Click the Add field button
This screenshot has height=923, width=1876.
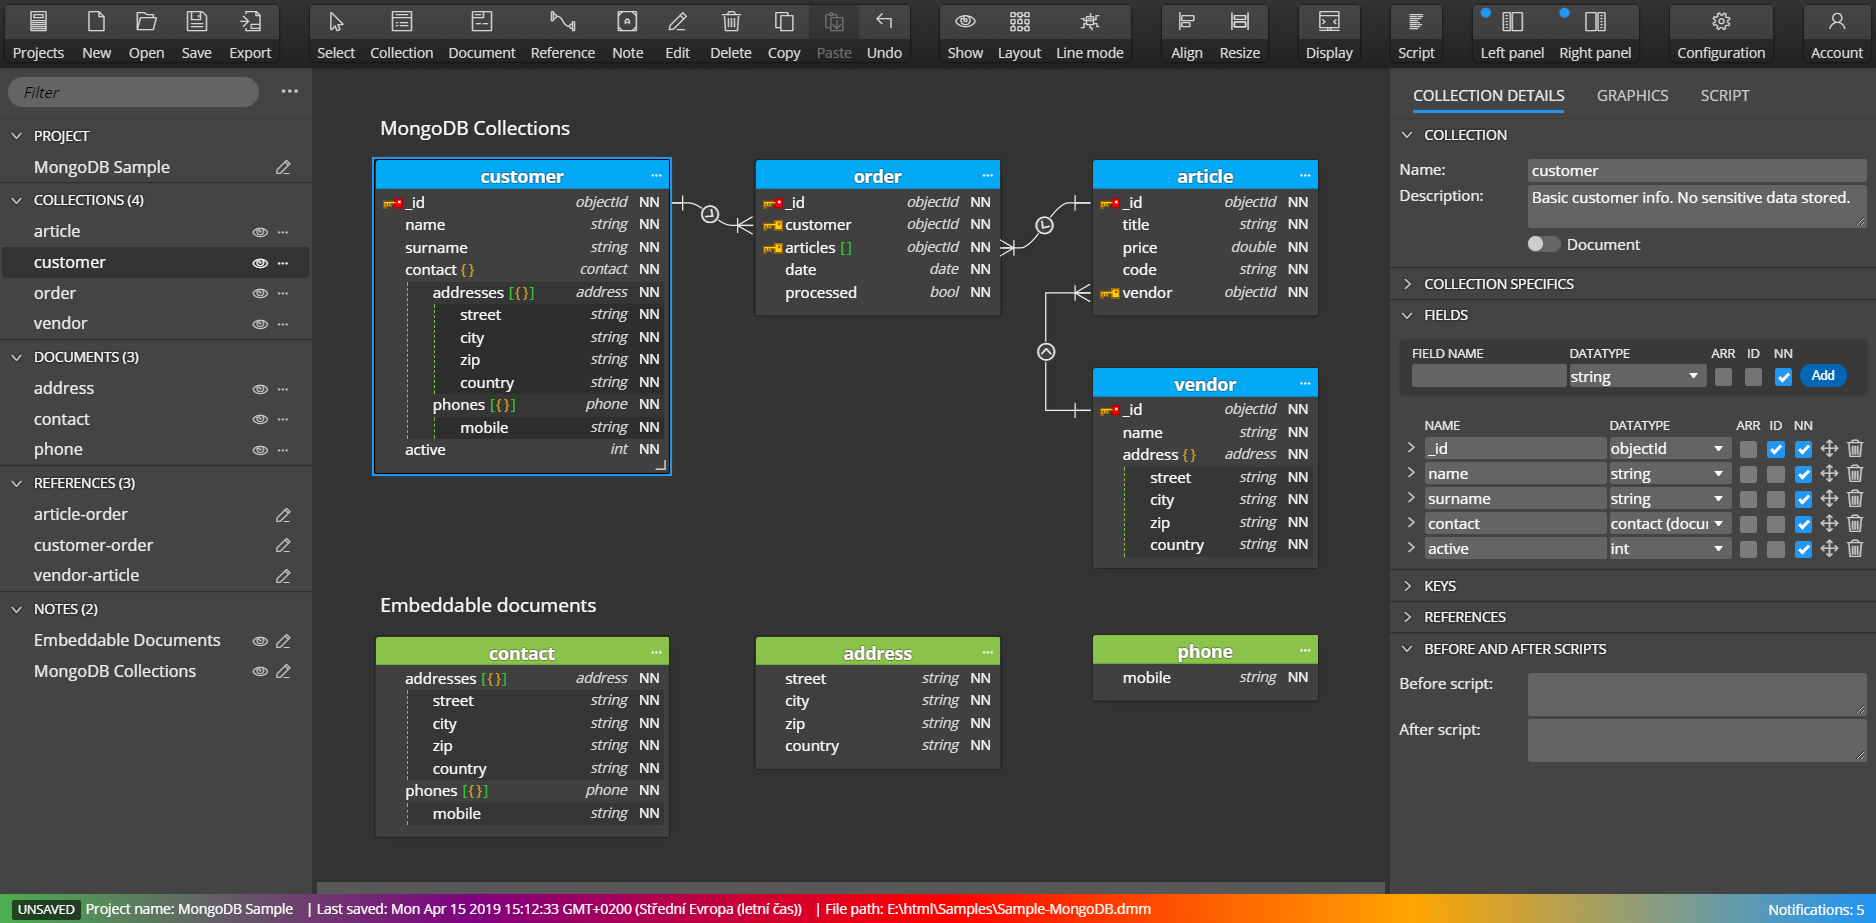point(1823,375)
